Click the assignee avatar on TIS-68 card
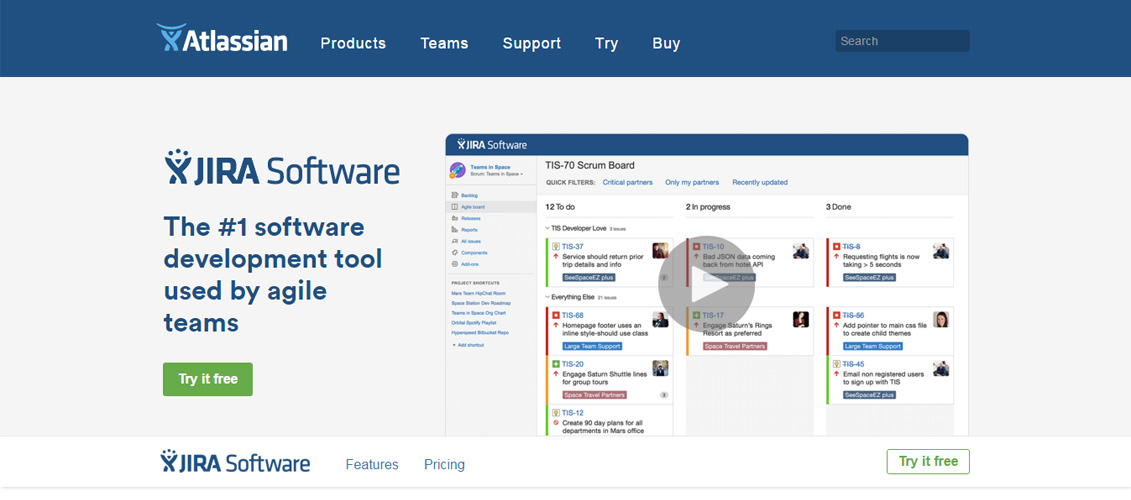This screenshot has height=500, width=1131. point(660,320)
